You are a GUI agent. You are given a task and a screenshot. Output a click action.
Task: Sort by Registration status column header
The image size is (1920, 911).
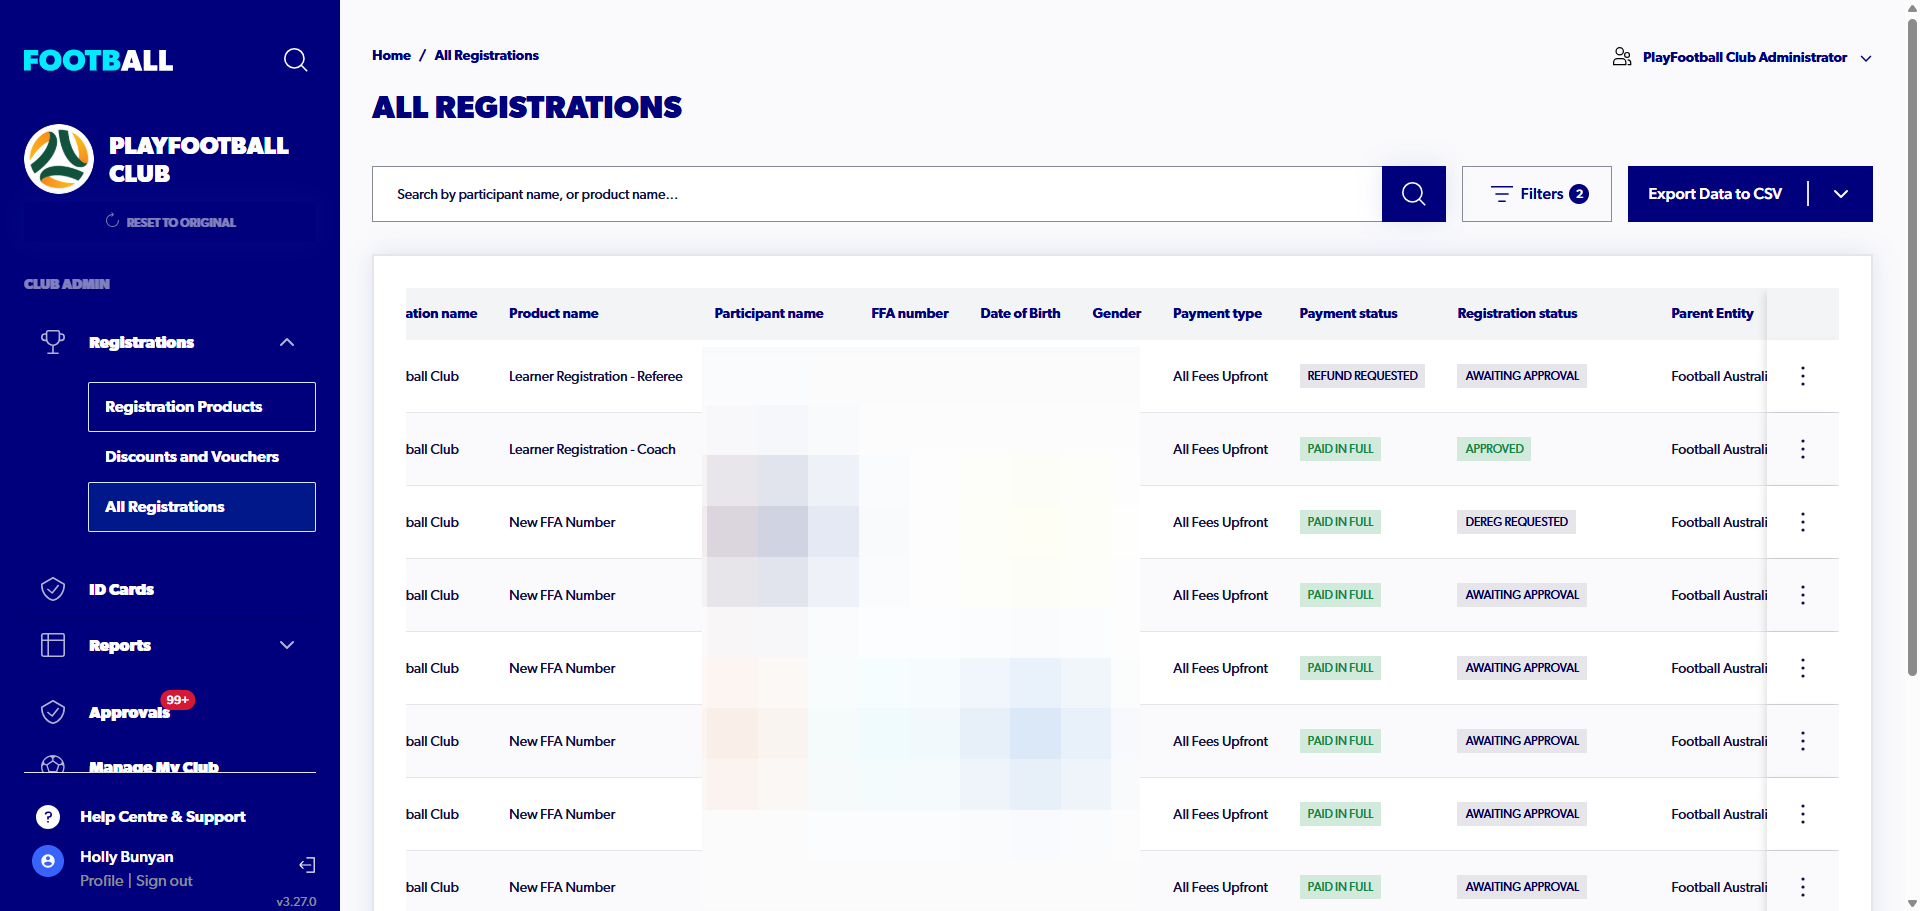[x=1517, y=313]
